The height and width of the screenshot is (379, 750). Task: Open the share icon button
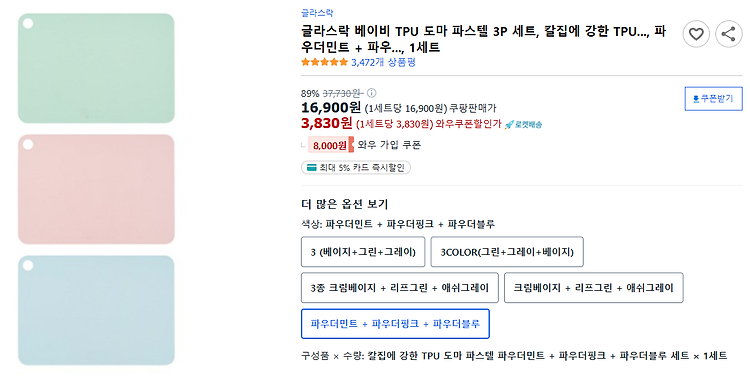pyautogui.click(x=728, y=34)
